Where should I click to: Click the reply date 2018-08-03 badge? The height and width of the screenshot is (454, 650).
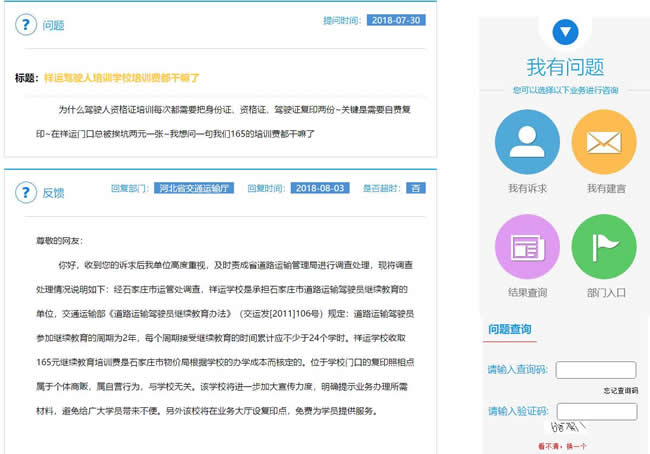[320, 188]
